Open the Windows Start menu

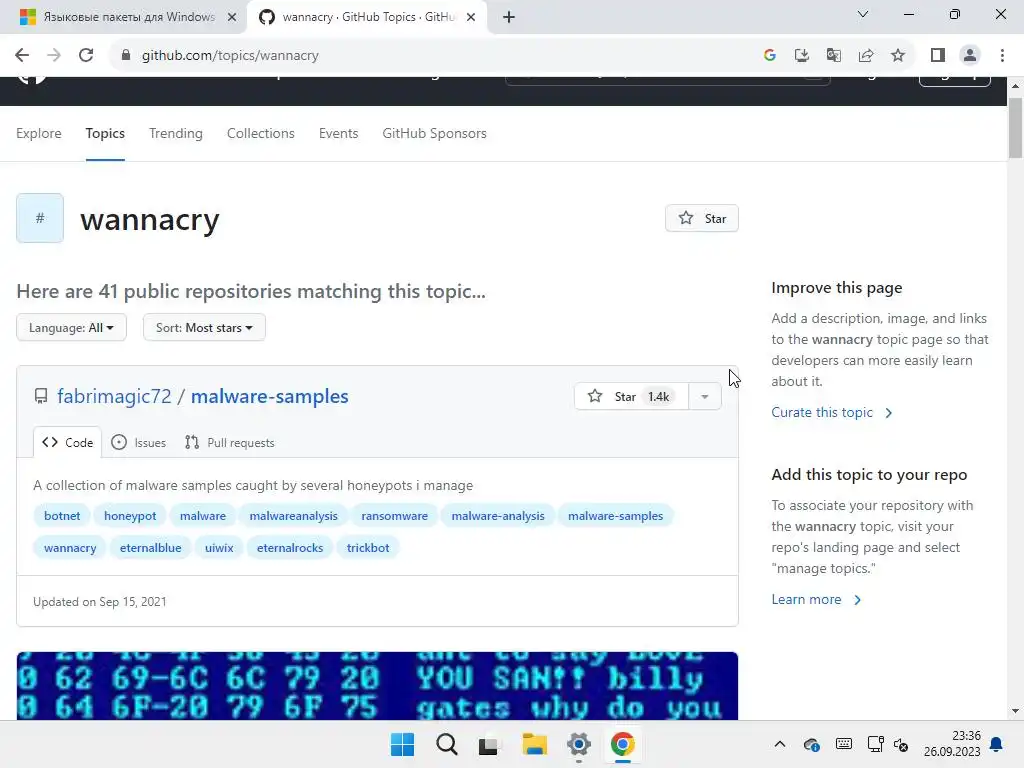(x=402, y=744)
